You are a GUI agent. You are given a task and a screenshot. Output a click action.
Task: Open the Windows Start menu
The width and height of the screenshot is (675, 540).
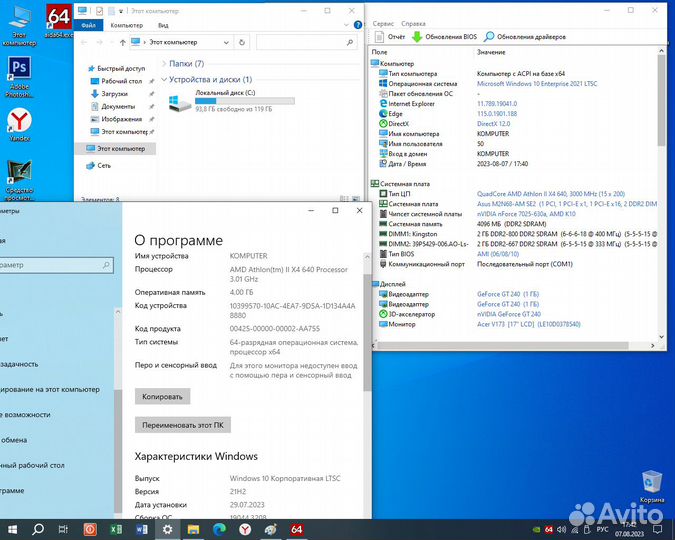(x=12, y=529)
